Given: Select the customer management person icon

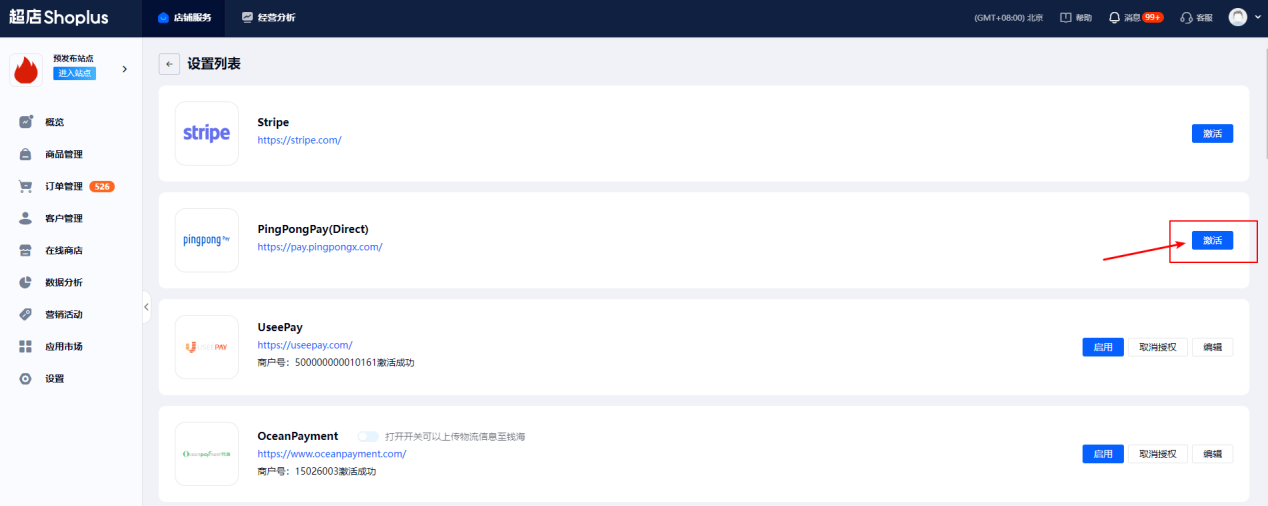Looking at the screenshot, I should point(26,218).
